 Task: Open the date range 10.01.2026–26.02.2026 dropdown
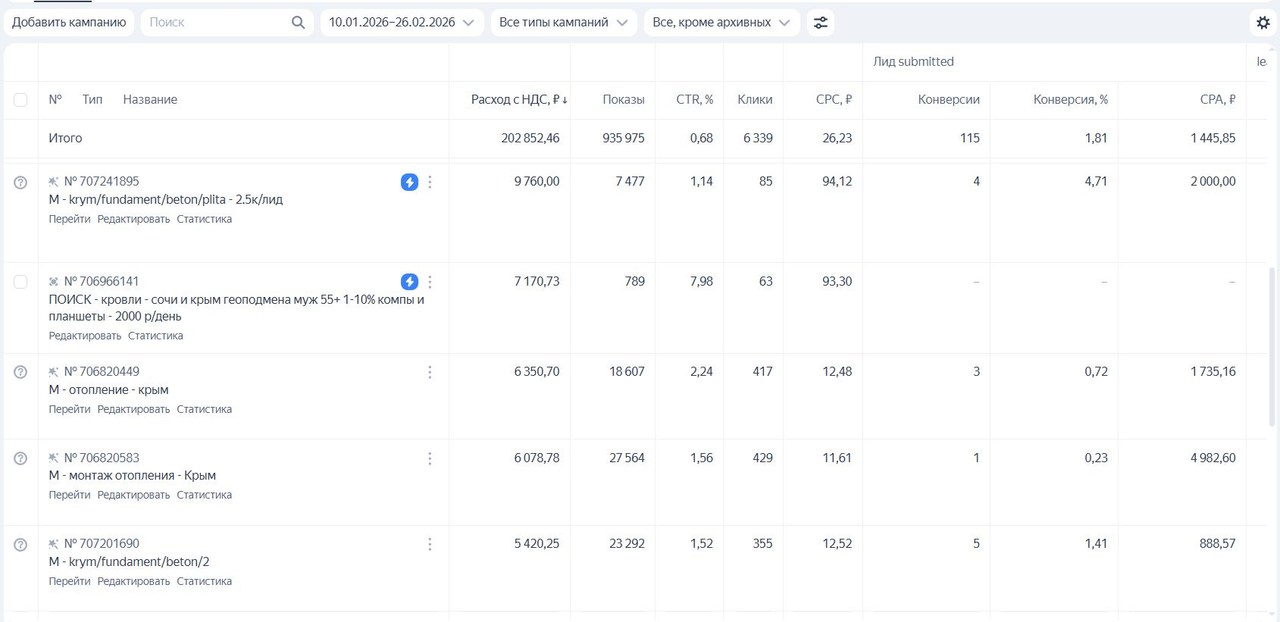click(x=401, y=22)
